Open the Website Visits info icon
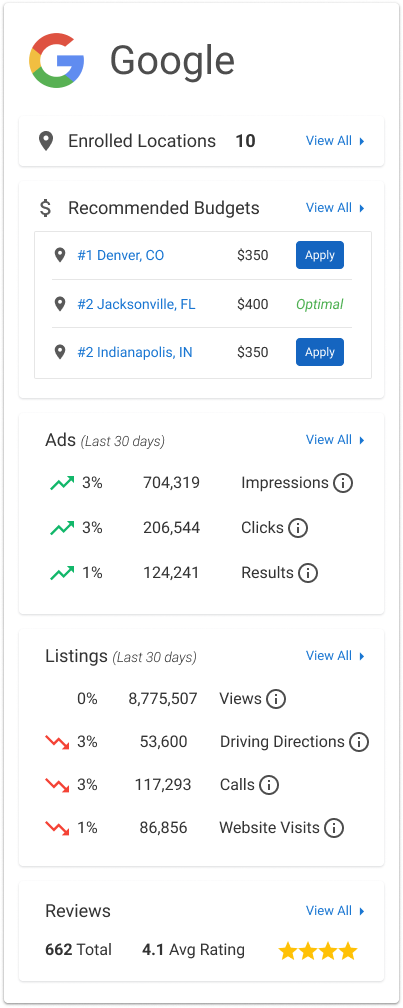The width and height of the screenshot is (403, 1008). click(334, 828)
